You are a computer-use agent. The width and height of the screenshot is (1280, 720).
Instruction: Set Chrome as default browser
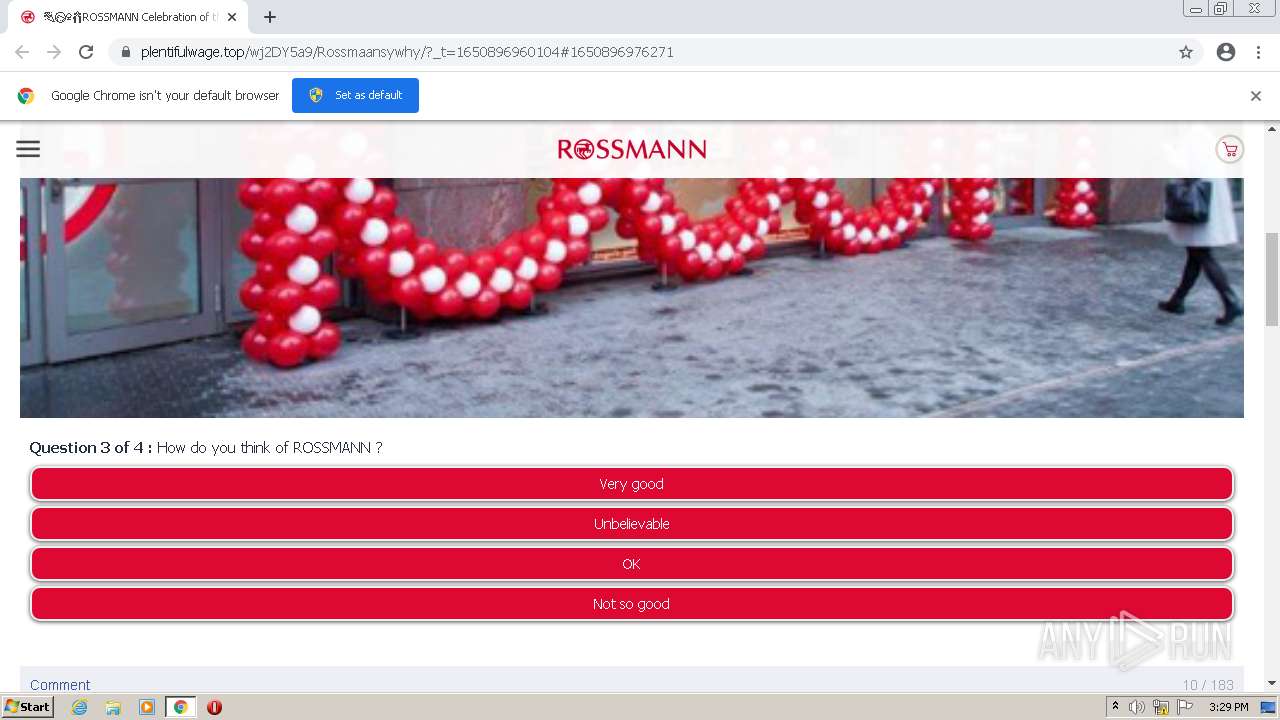[355, 95]
